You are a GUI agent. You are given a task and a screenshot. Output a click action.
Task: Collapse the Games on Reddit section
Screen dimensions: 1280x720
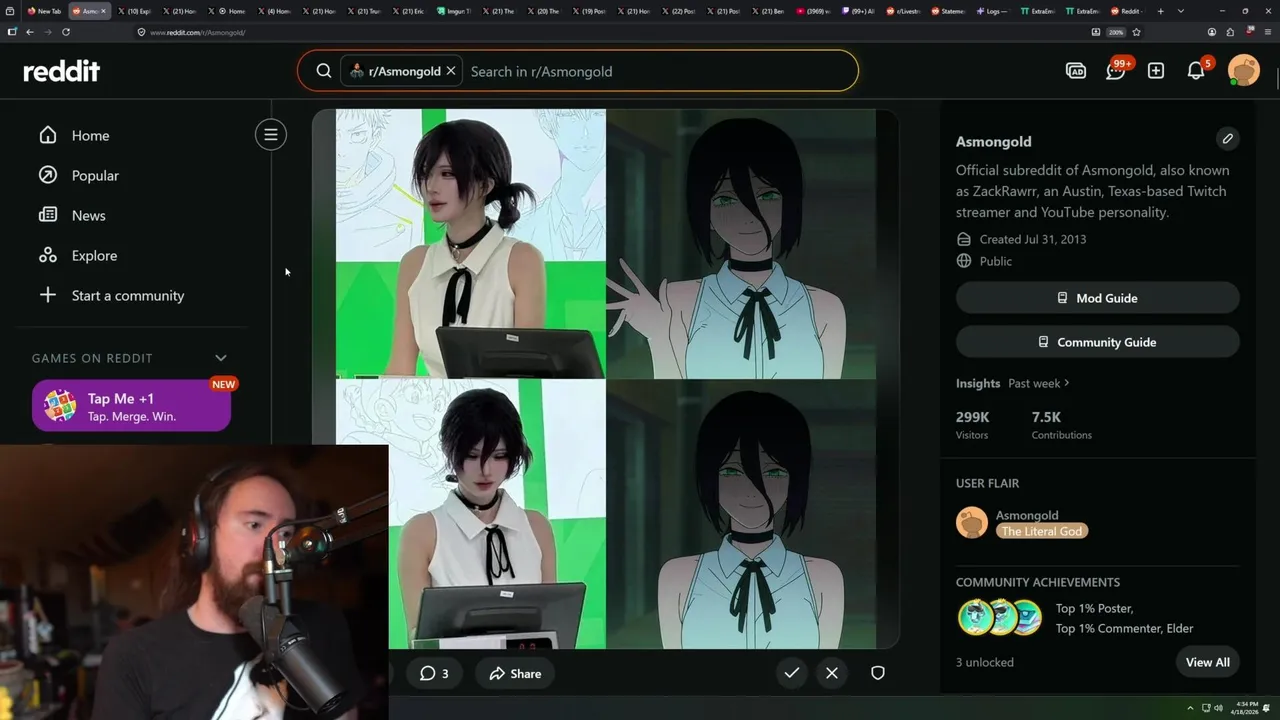(221, 358)
